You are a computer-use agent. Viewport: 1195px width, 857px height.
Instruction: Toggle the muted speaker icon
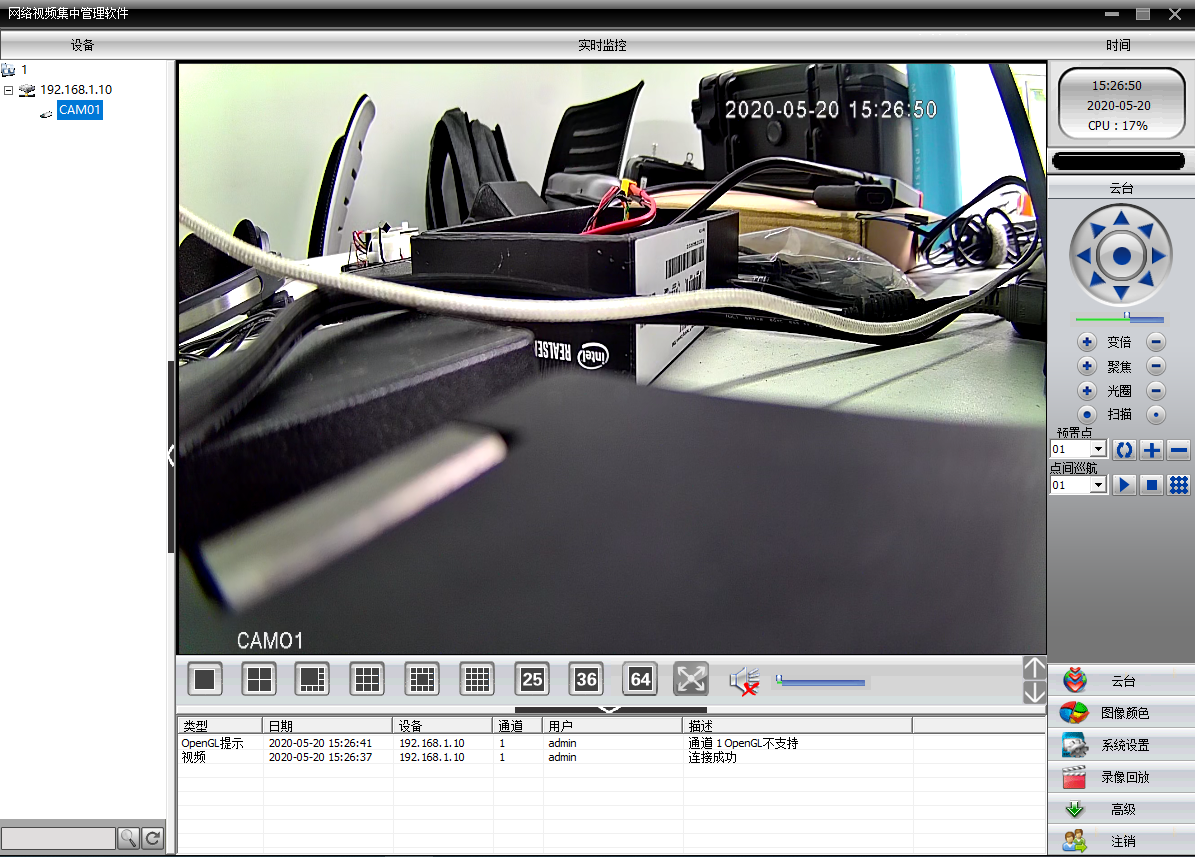point(745,680)
